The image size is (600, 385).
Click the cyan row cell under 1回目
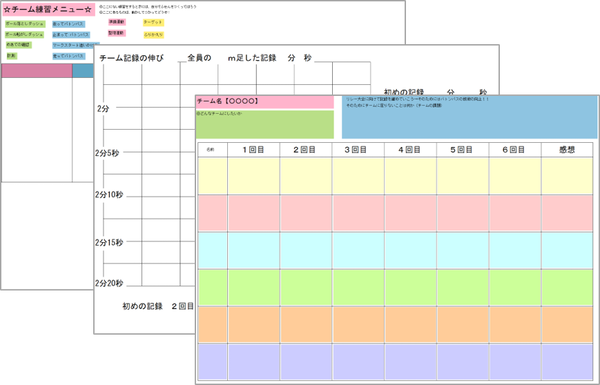tap(253, 250)
